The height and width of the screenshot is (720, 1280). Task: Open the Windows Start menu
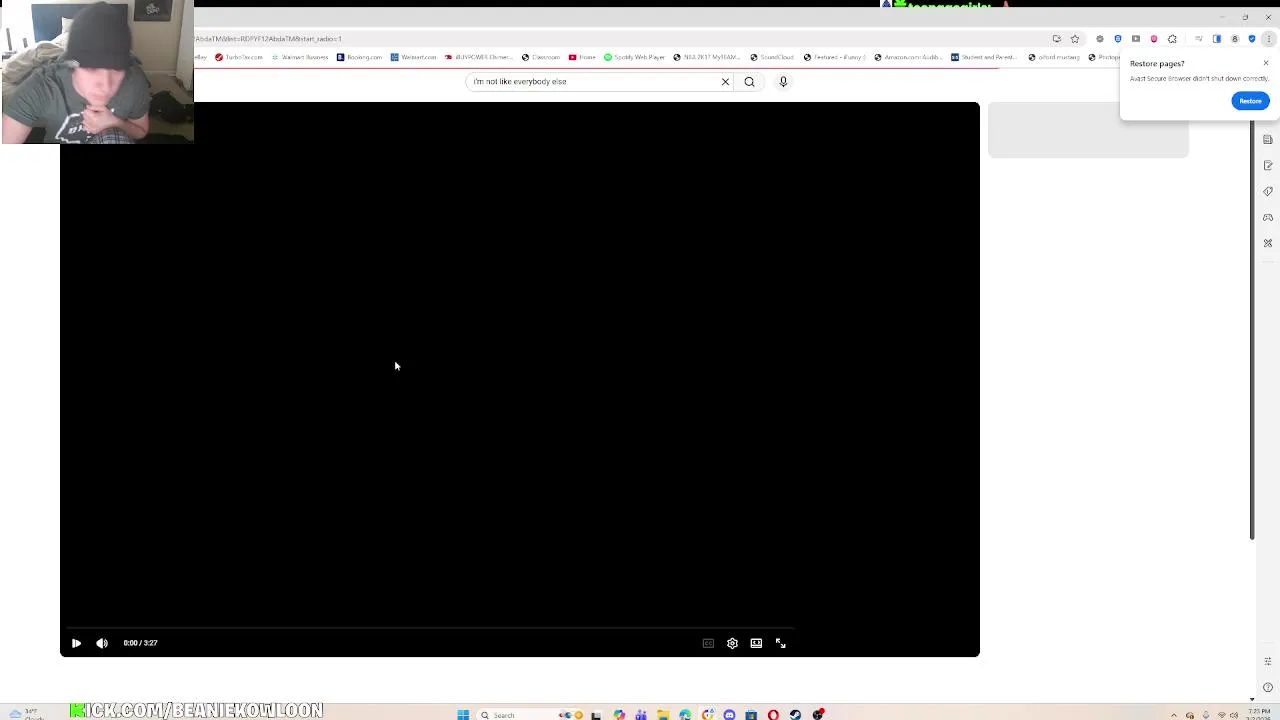click(x=463, y=715)
